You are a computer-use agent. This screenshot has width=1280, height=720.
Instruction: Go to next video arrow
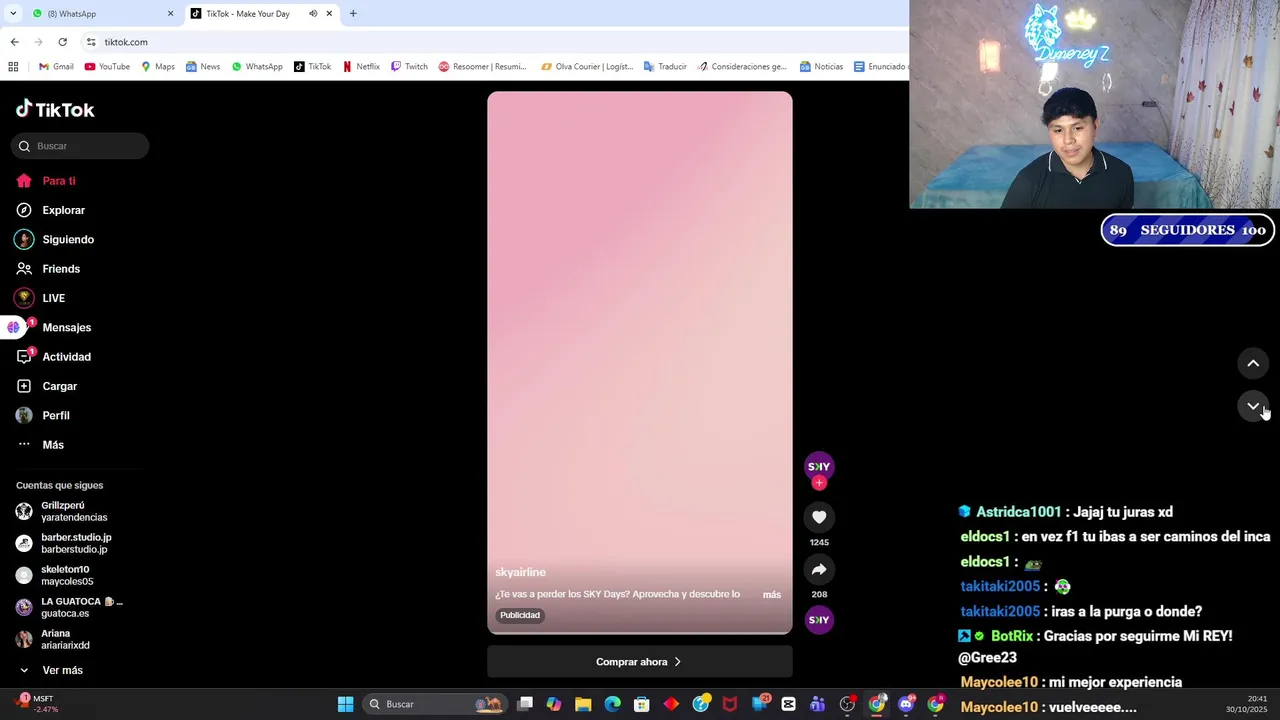pos(1253,406)
